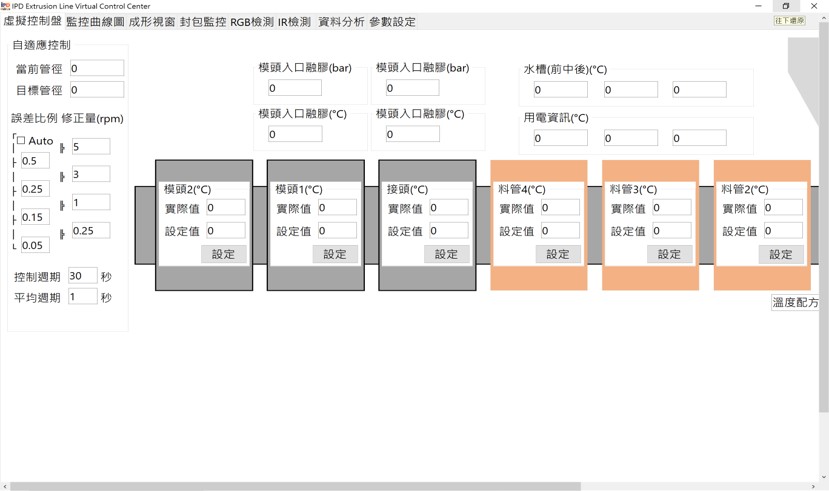829x491 pixels.
Task: Focus 料管4 設定值 field
Action: [560, 230]
